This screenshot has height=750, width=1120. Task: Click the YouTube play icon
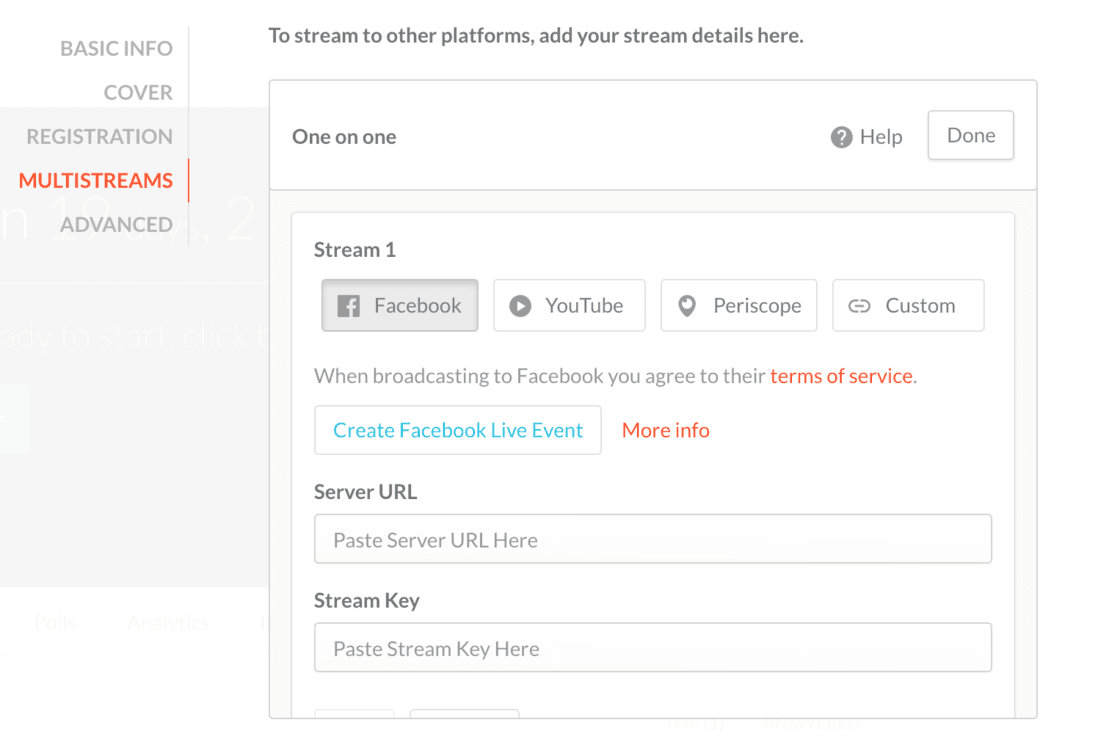pyautogui.click(x=520, y=306)
